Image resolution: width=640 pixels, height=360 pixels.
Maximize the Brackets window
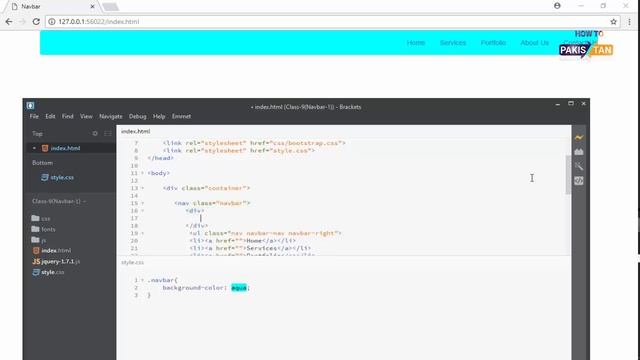[x=571, y=104]
